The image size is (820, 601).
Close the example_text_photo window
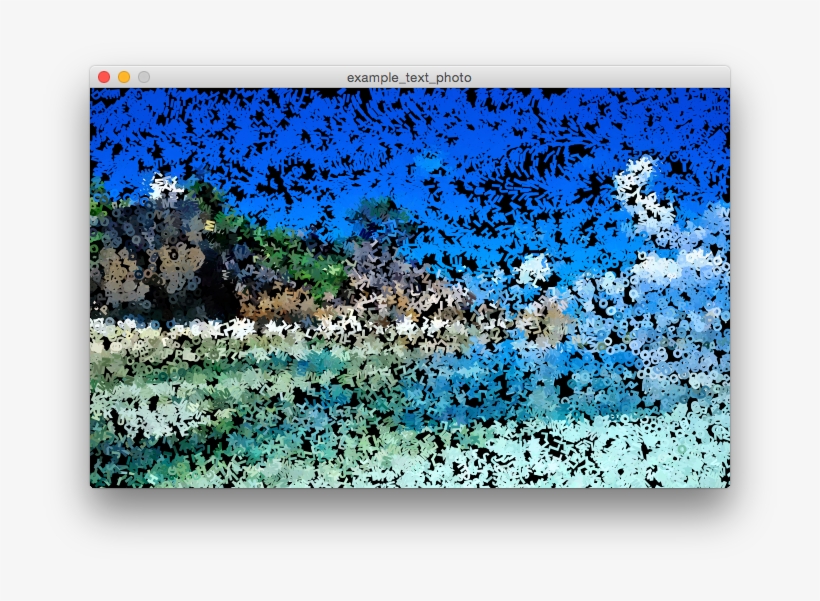(104, 77)
